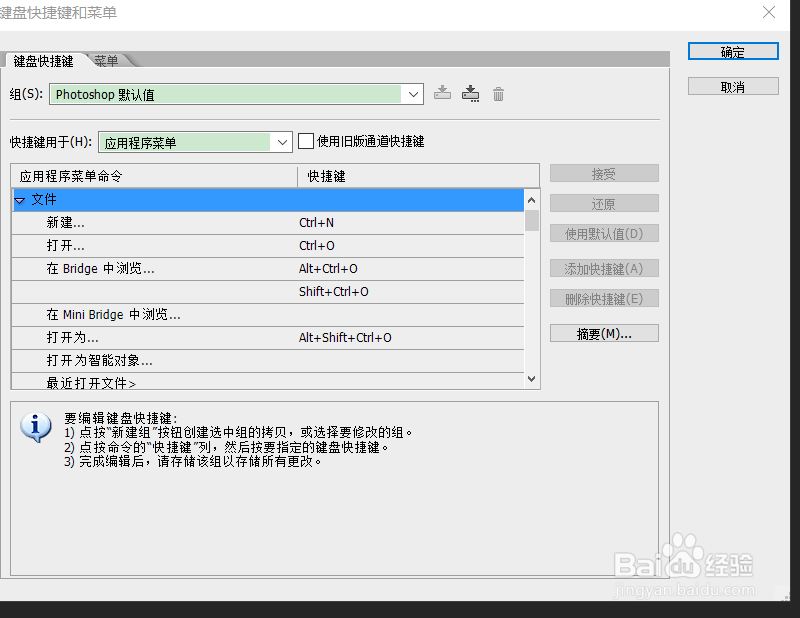This screenshot has height=618, width=800.
Task: Select the 打开... command row
Action: pyautogui.click(x=268, y=246)
